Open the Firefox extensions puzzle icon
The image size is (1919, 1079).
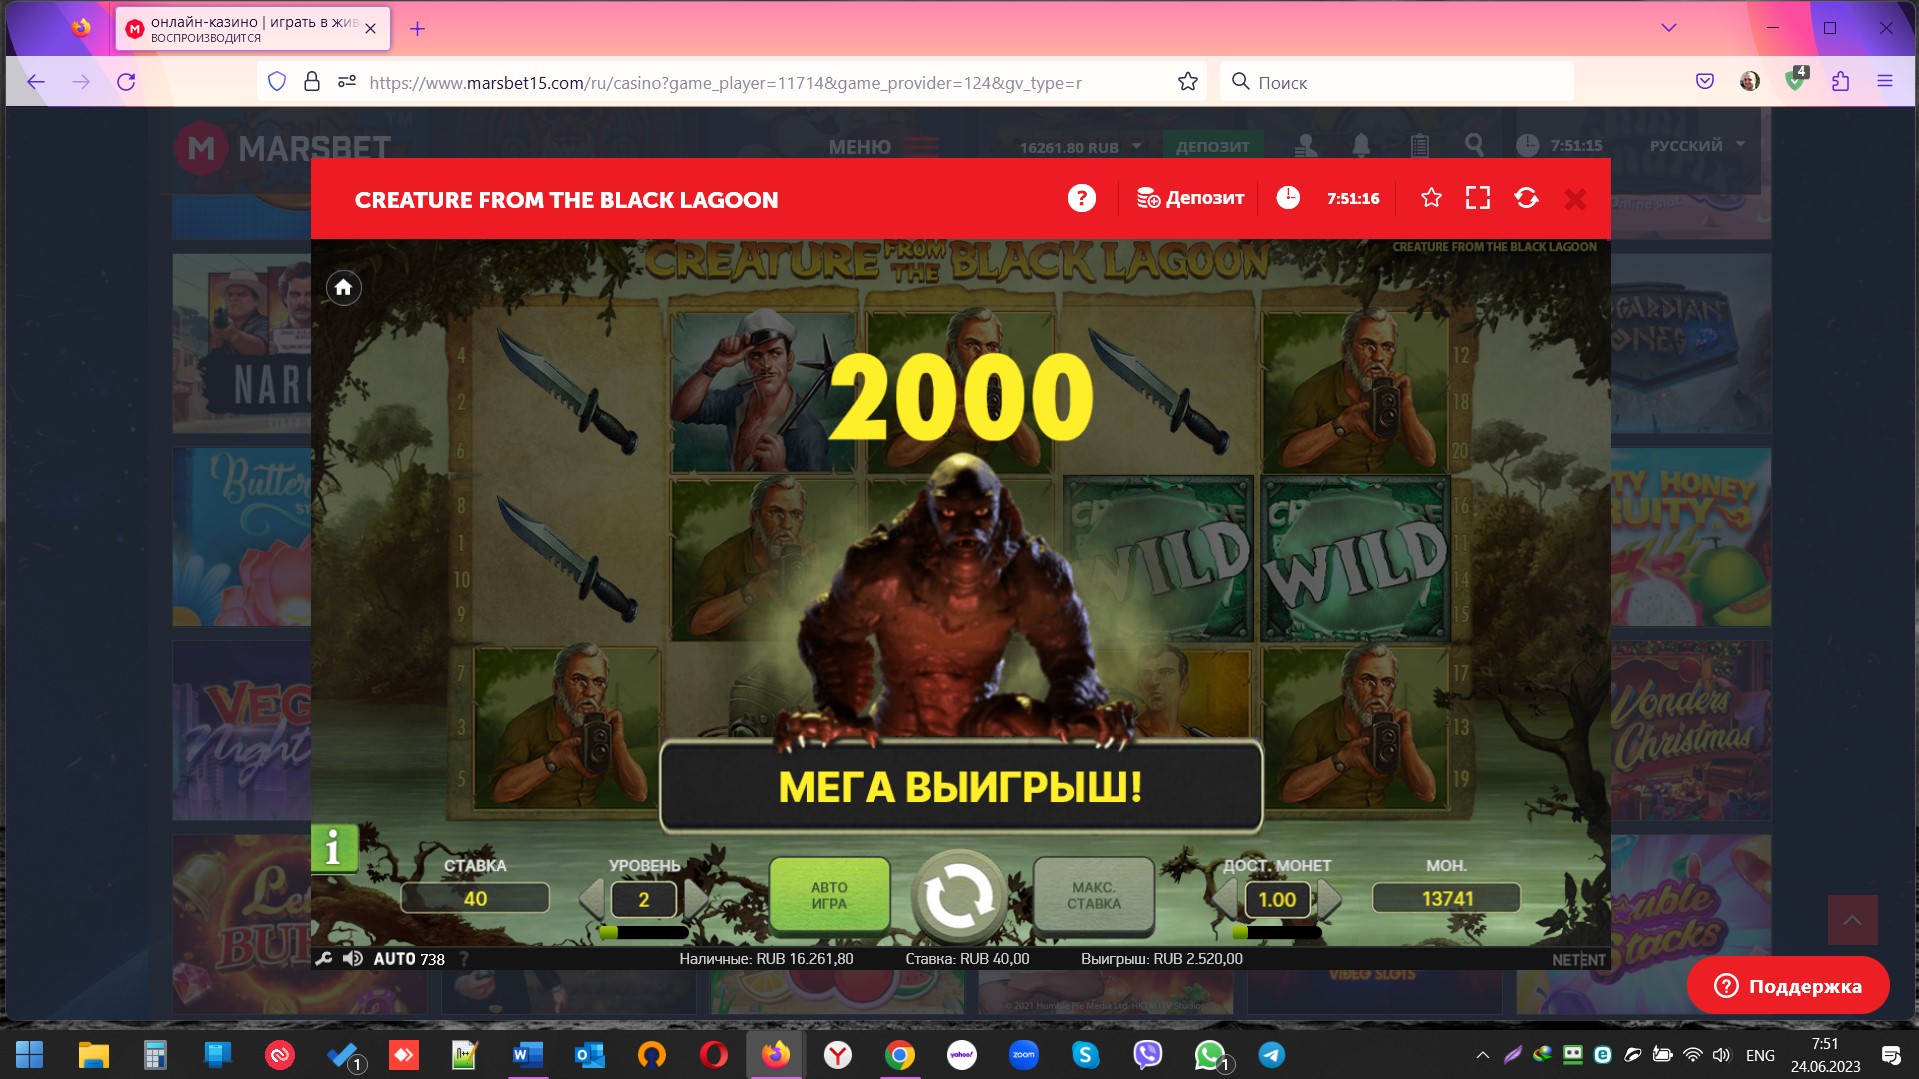tap(1840, 82)
